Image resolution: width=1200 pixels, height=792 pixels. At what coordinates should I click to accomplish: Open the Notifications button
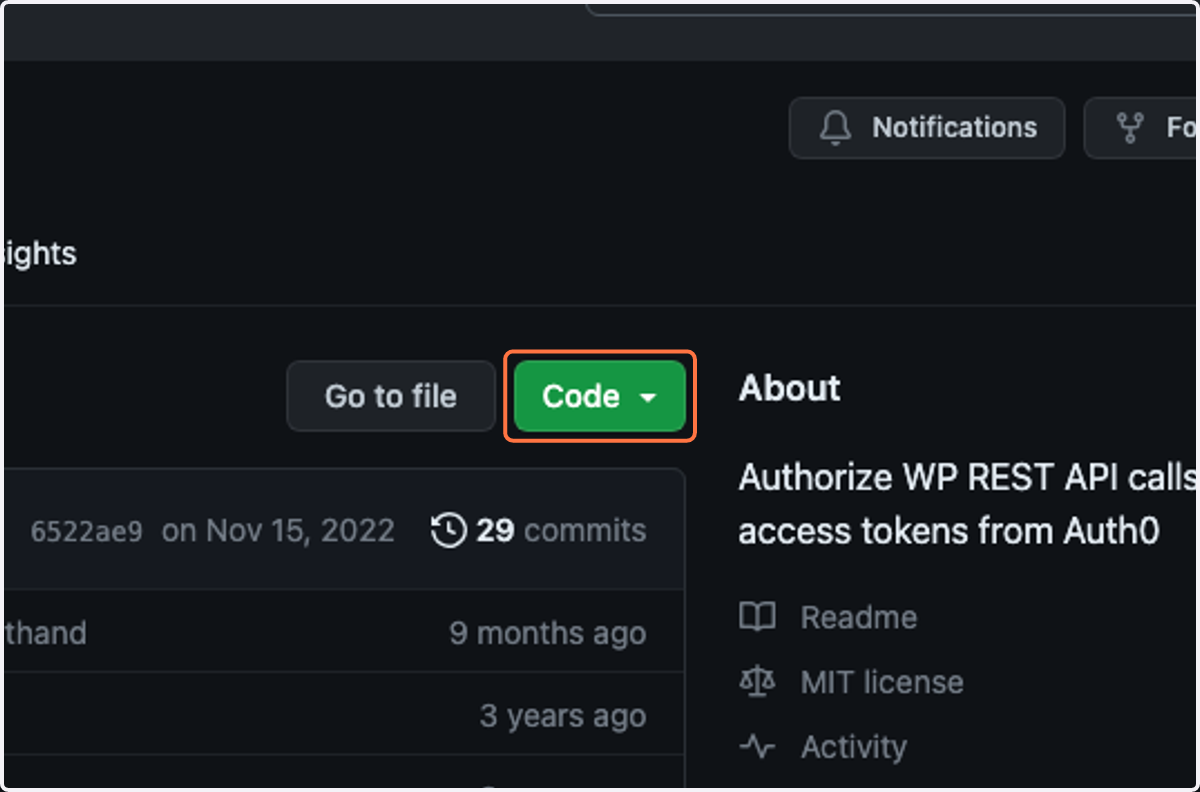[x=927, y=128]
